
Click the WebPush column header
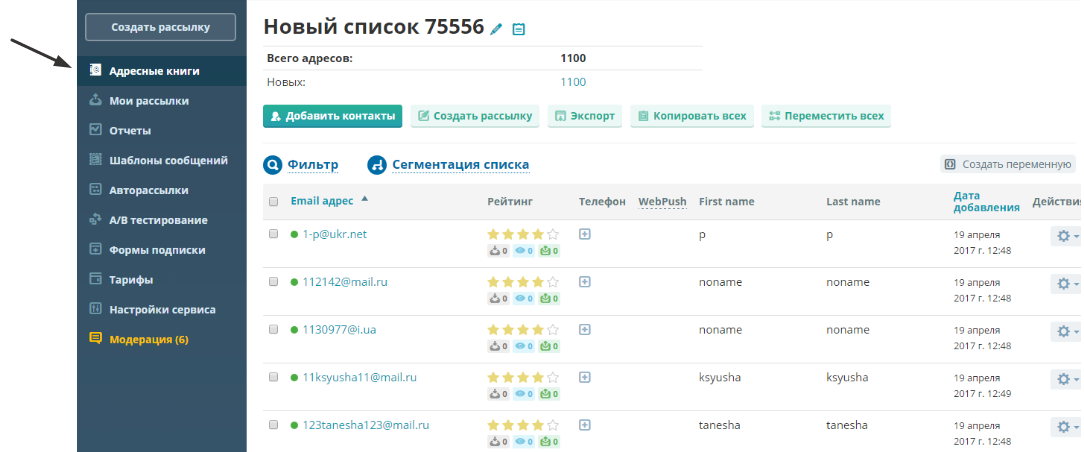click(x=662, y=202)
